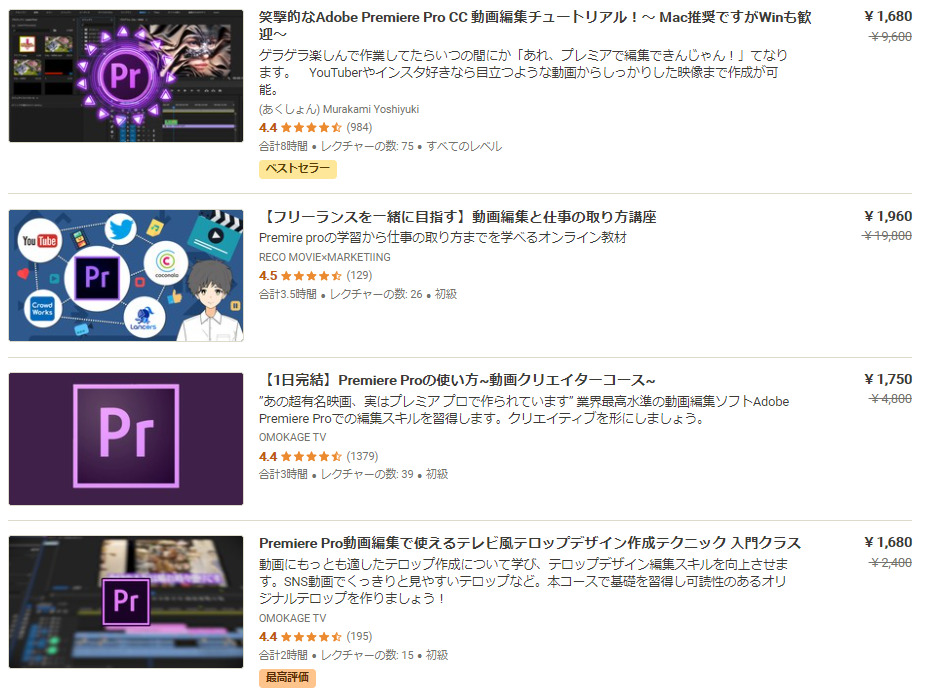This screenshot has width=925, height=698.
Task: Open the 【フリーランスを一緒に目指す】 course title
Action: click(458, 217)
